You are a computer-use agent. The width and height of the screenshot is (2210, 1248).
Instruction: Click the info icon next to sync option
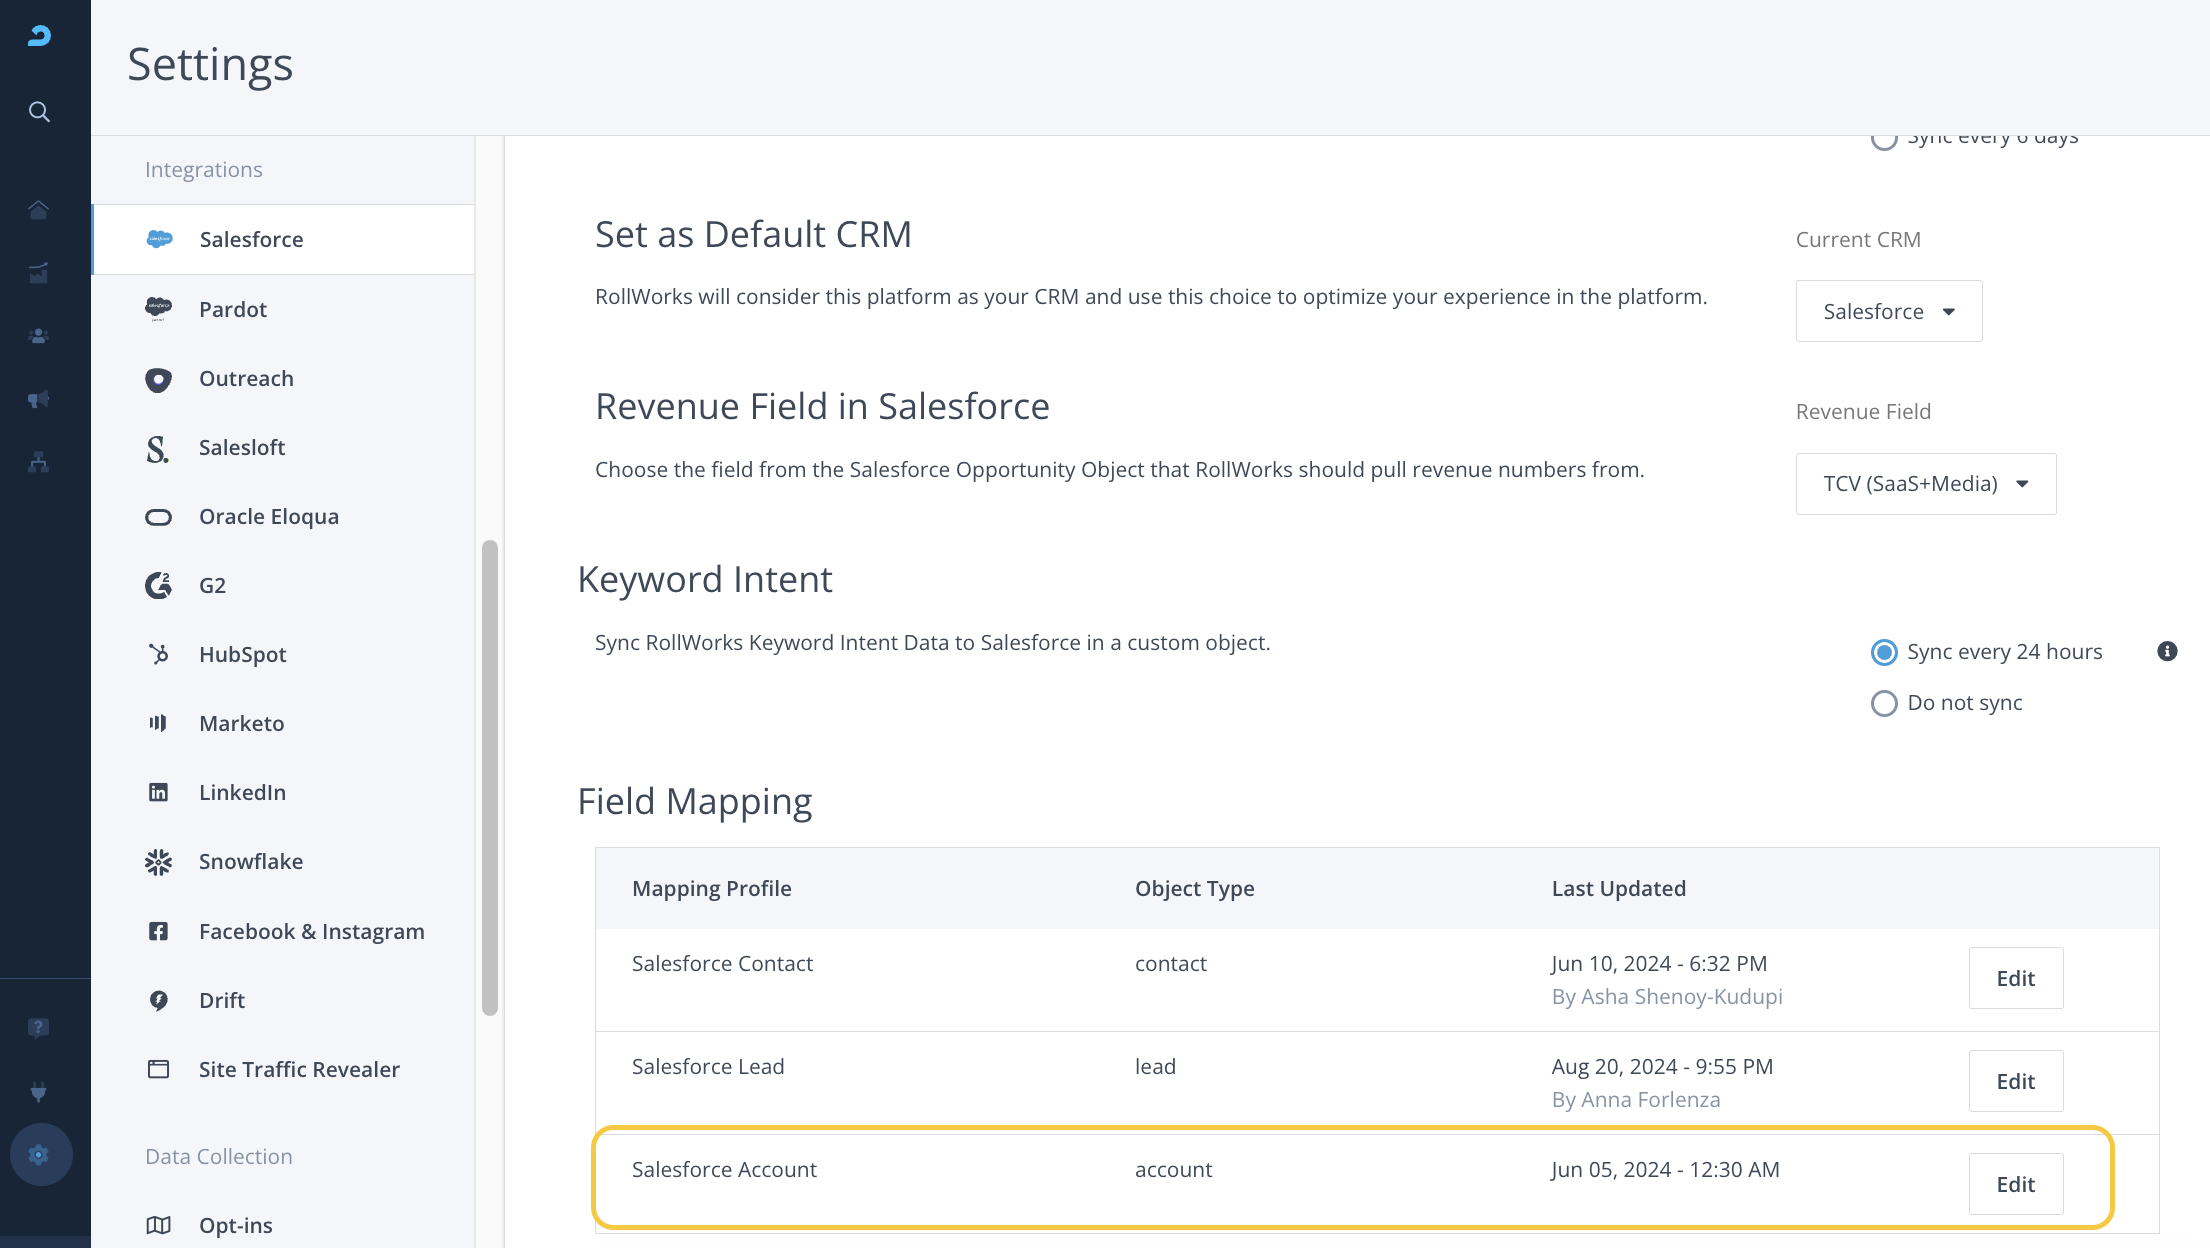(x=2167, y=652)
